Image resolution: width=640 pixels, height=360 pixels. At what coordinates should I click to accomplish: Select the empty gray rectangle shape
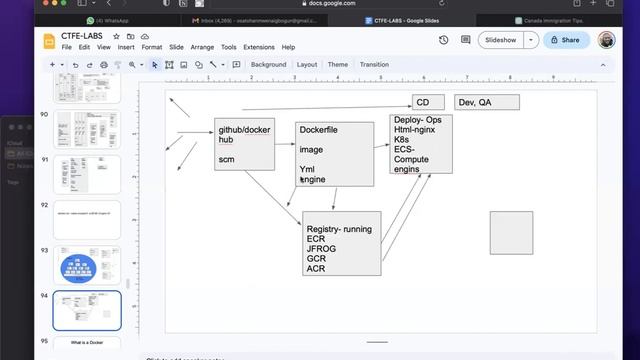click(511, 233)
